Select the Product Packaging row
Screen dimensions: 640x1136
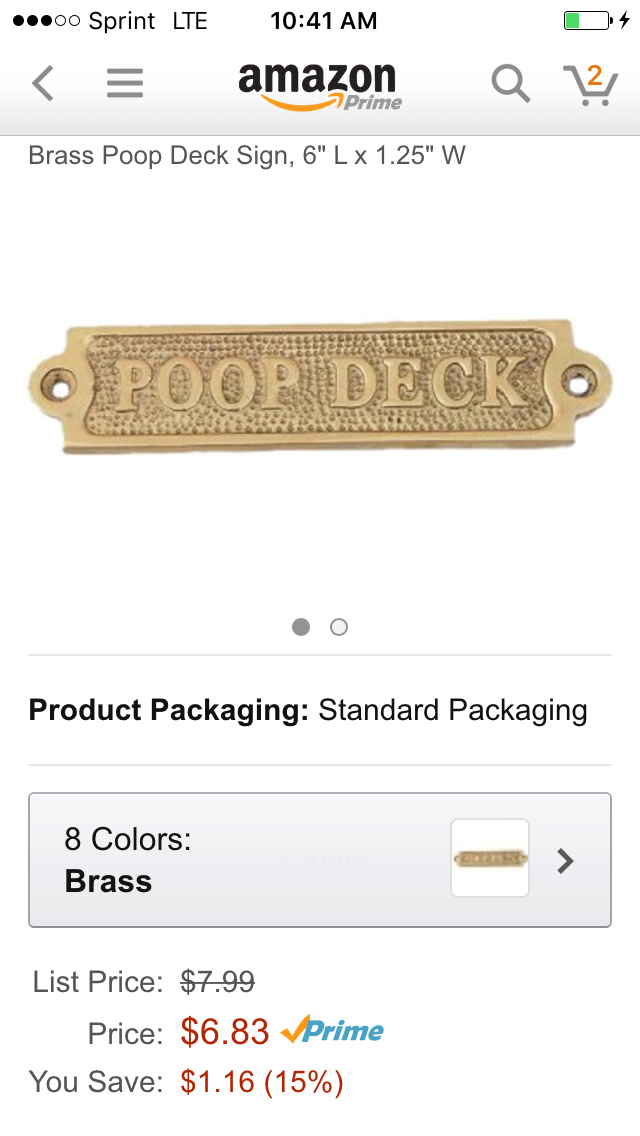pos(308,710)
